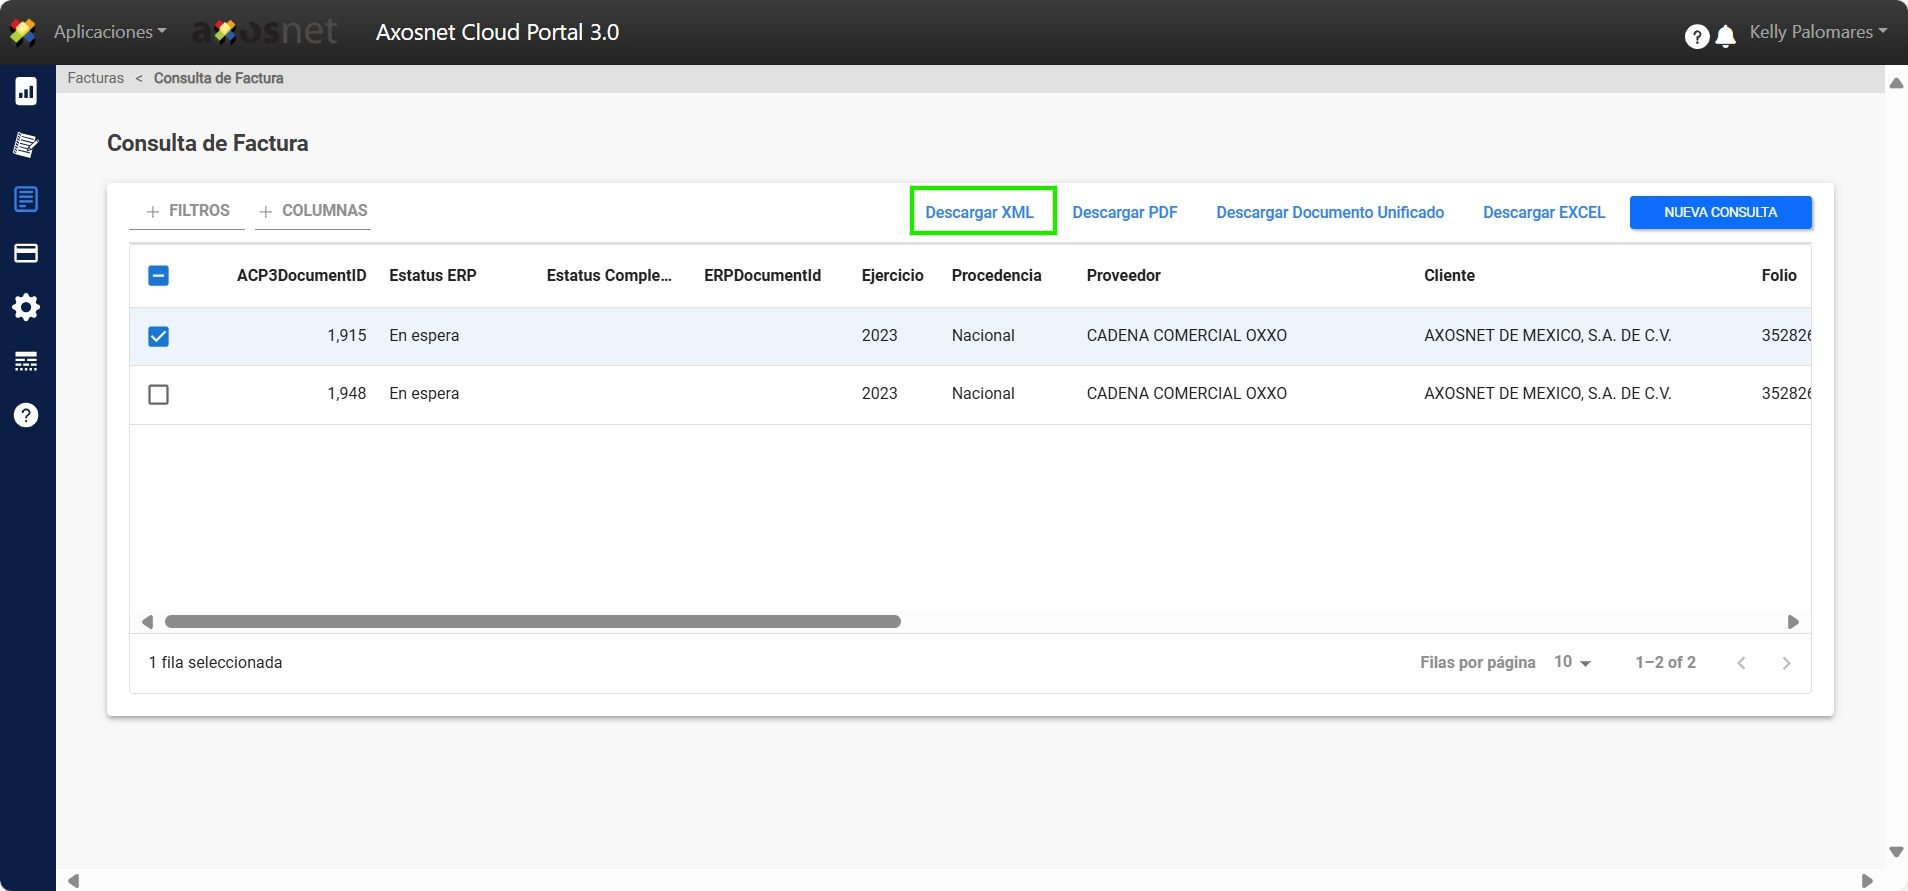Go to Facturas in the breadcrumb

tap(96, 78)
